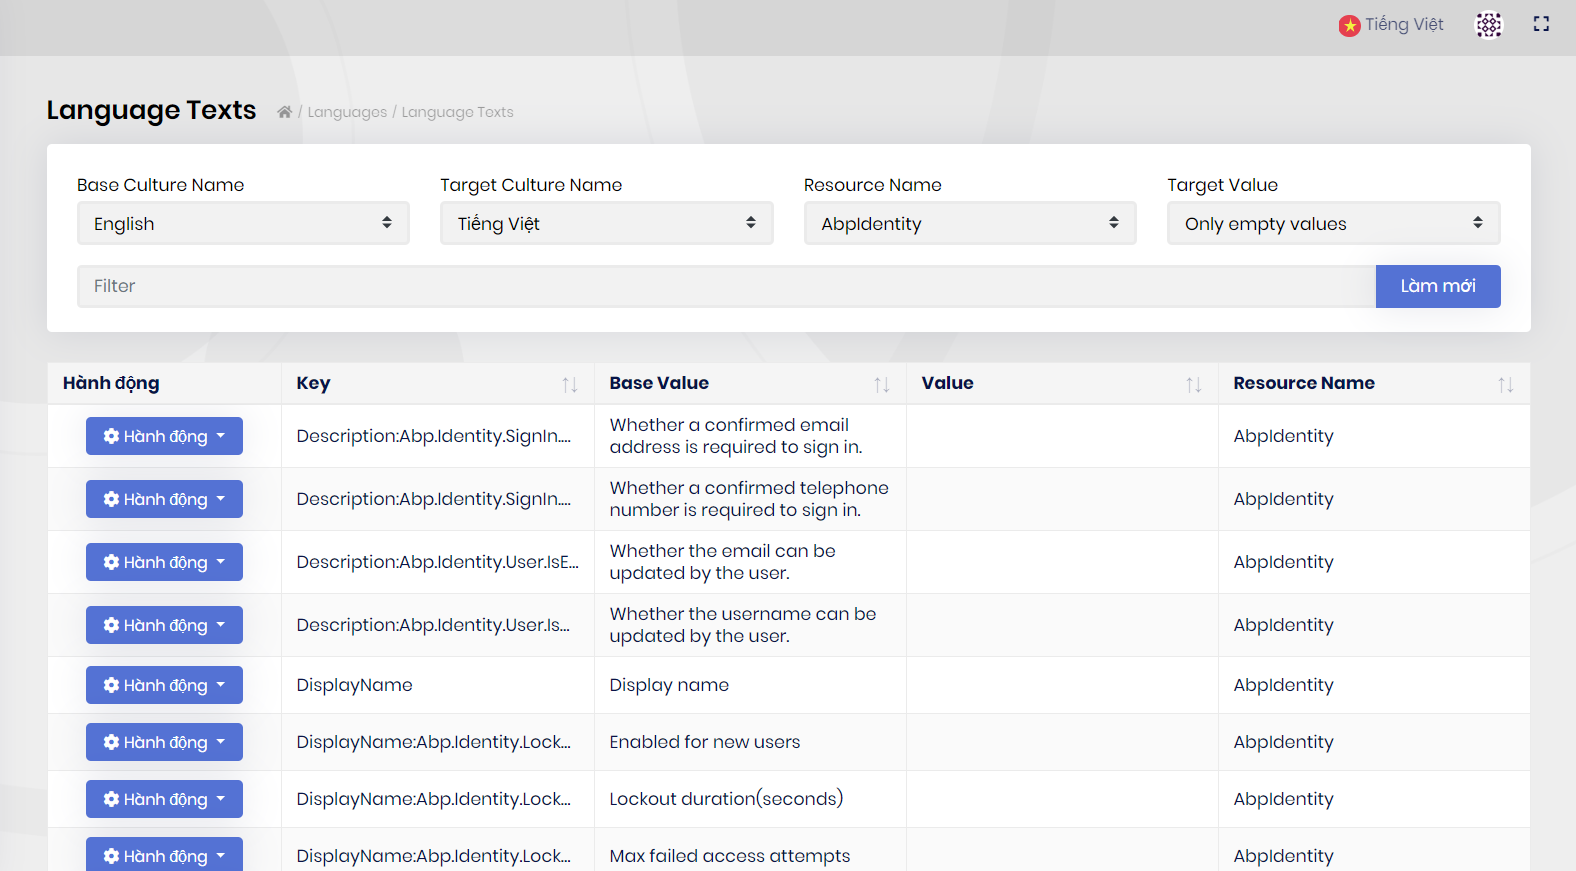1576x871 pixels.
Task: Open the Resource Name AbpIdentity dropdown
Action: coord(969,223)
